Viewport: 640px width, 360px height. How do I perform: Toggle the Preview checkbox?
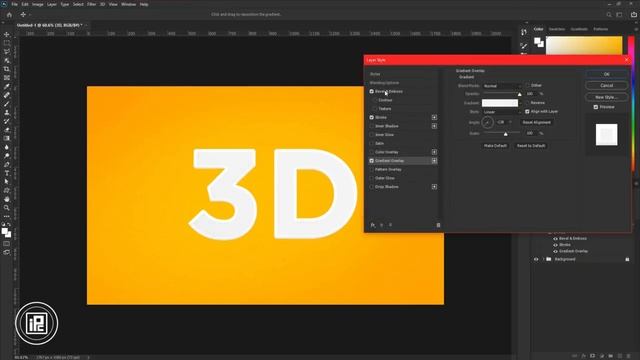tap(596, 107)
